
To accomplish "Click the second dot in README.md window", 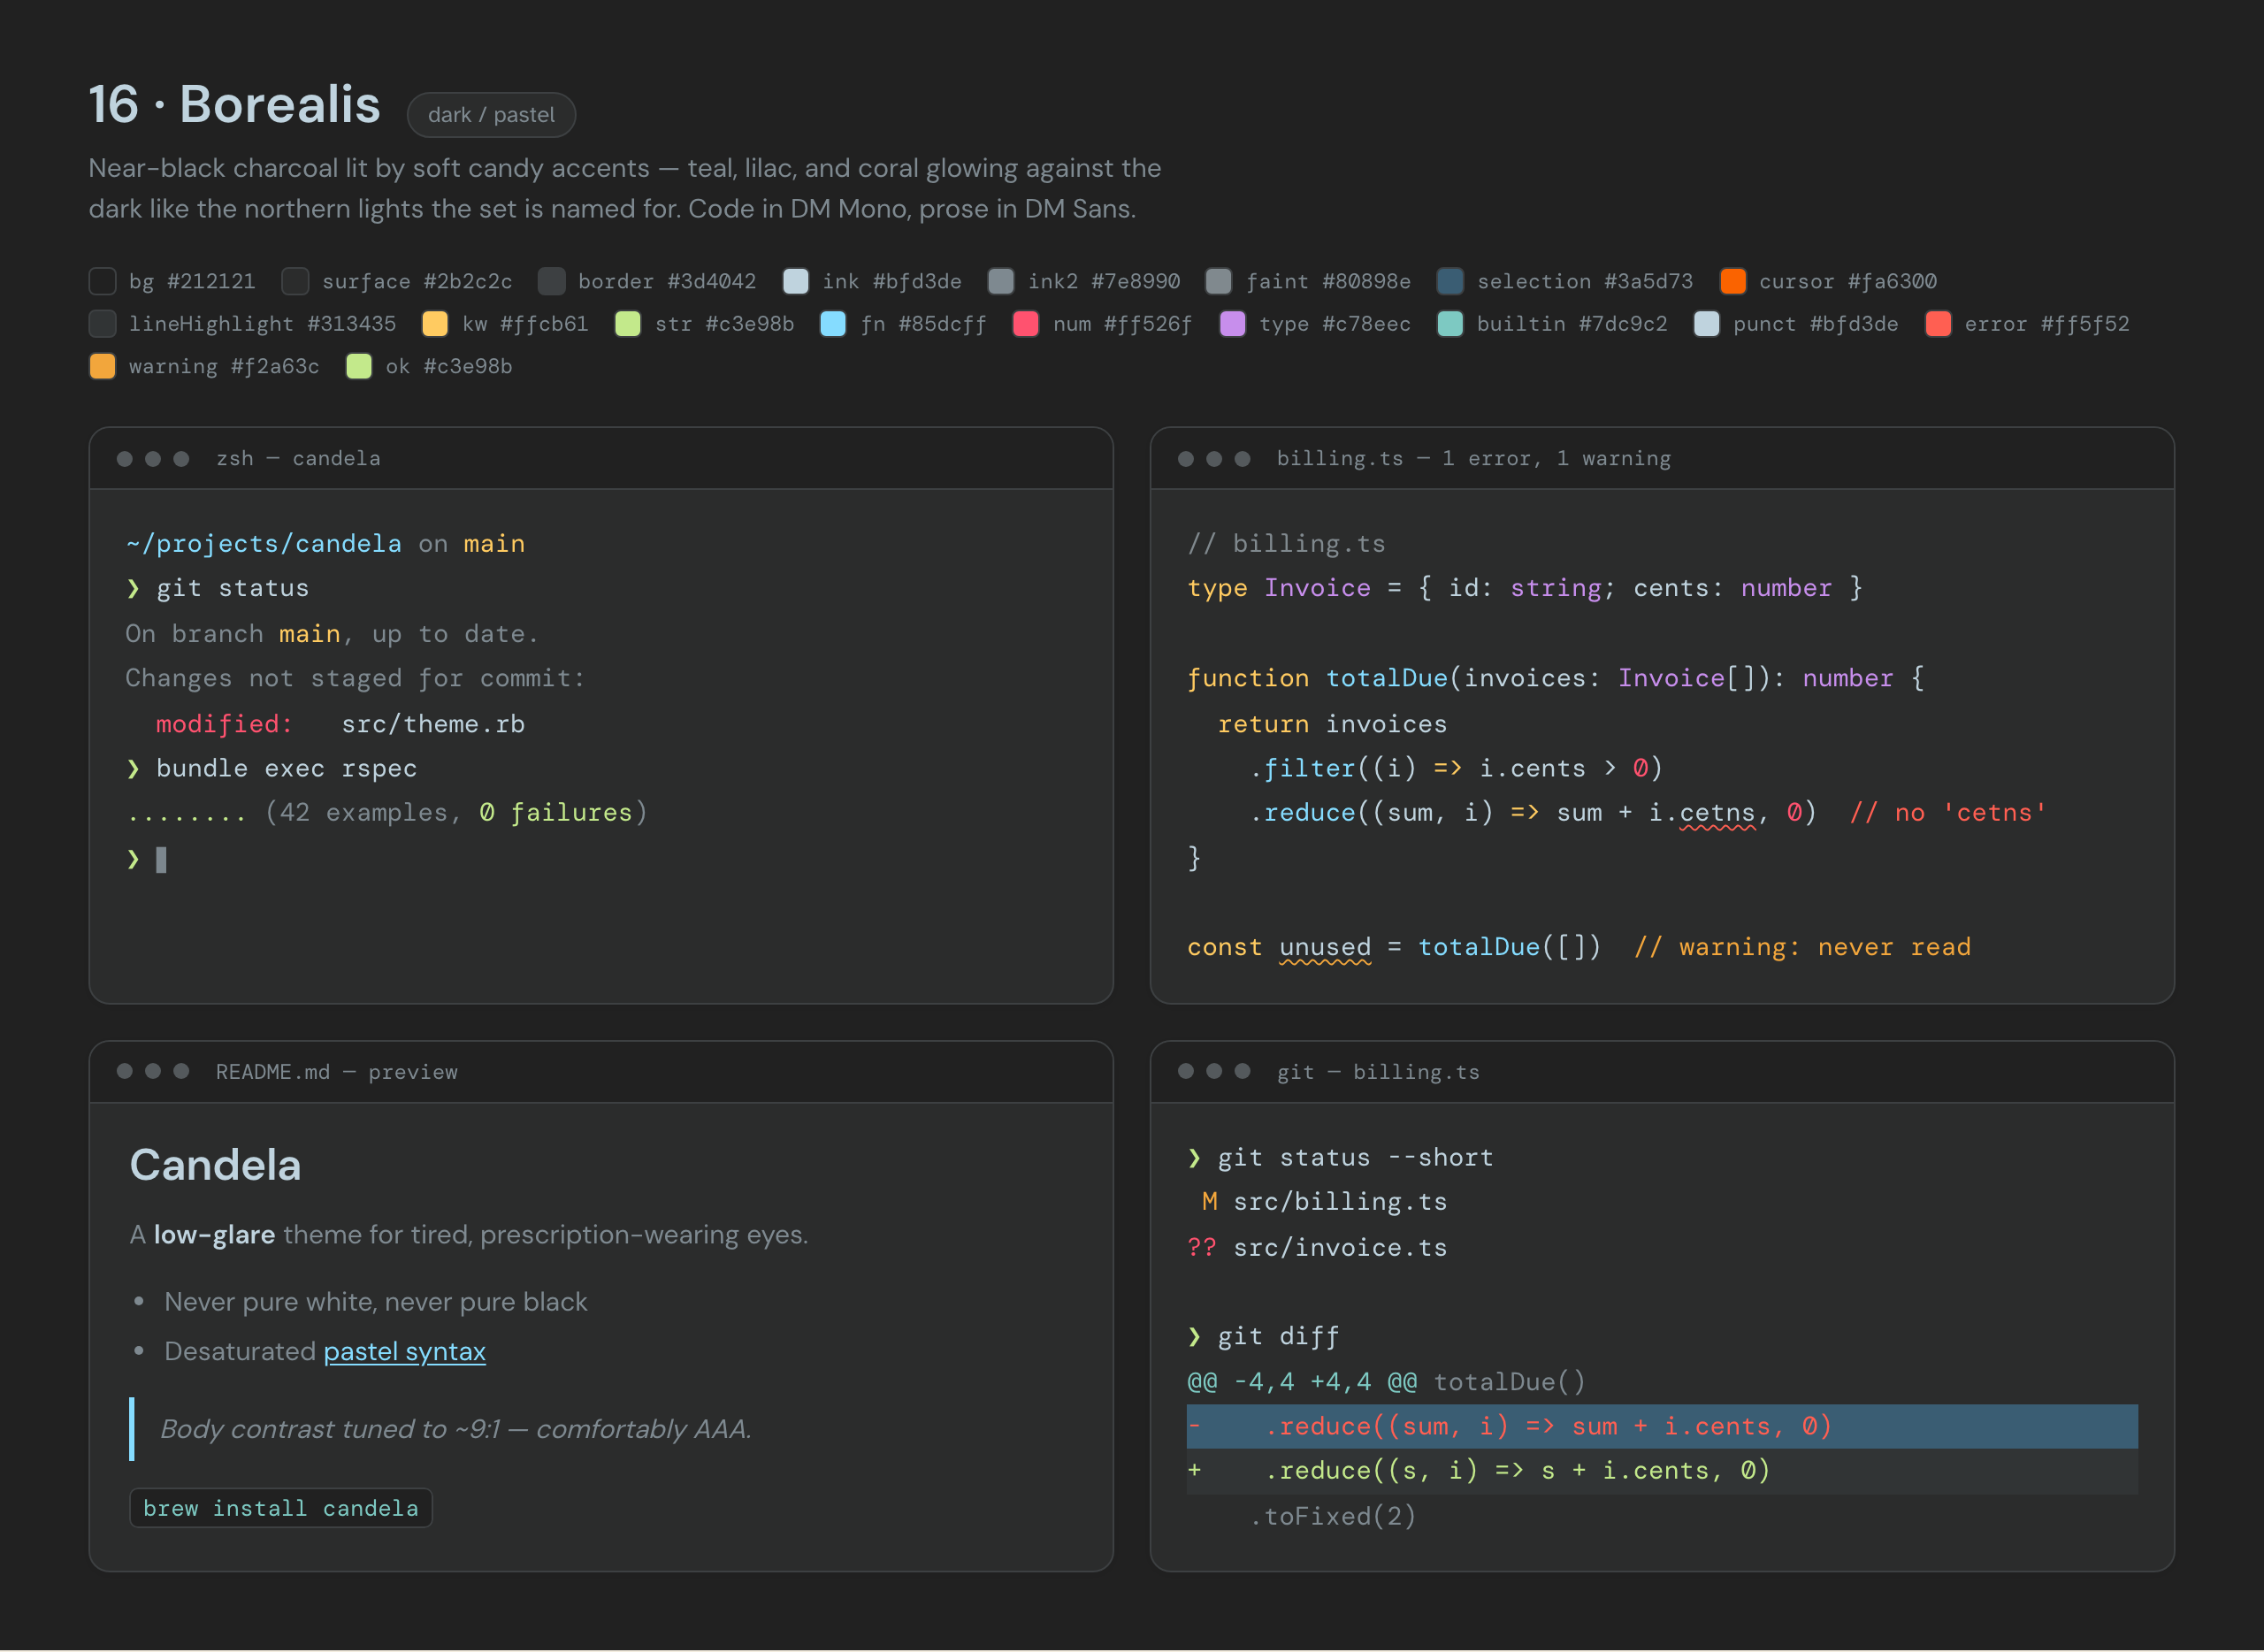I will 153,1071.
